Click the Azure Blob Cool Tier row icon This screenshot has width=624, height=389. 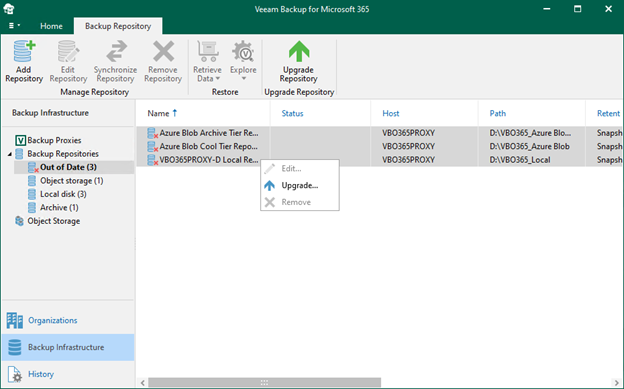(152, 147)
